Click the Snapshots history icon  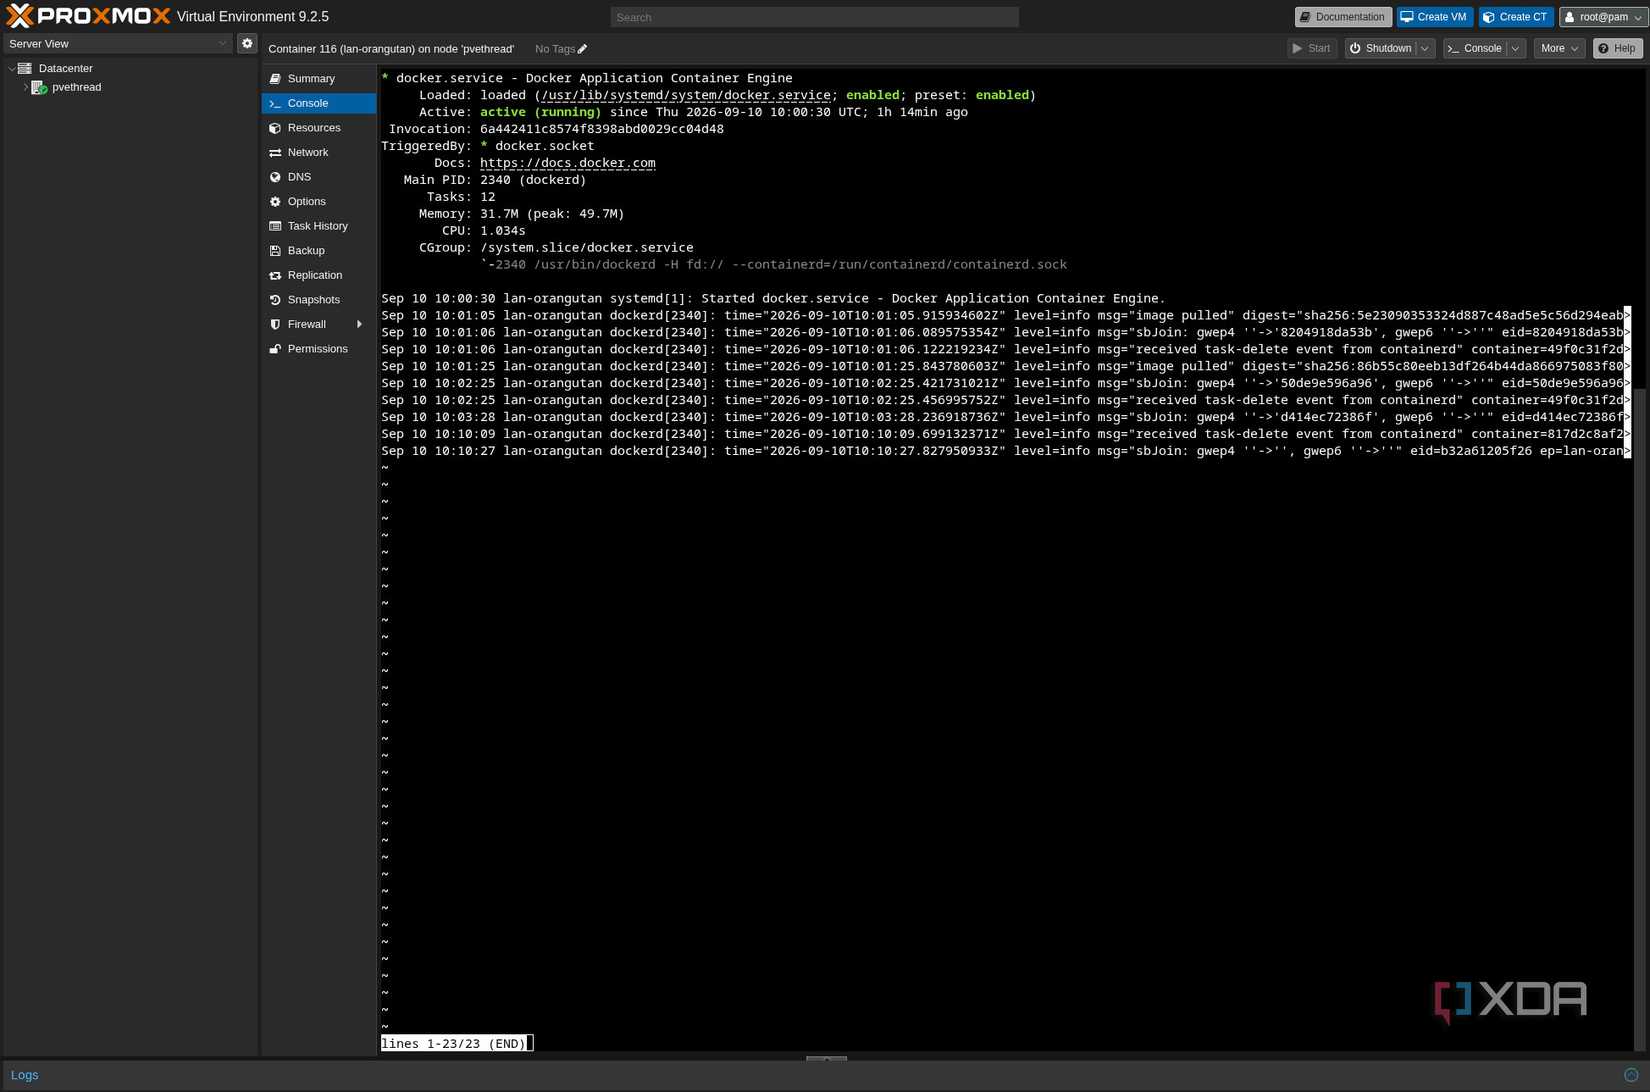[275, 300]
